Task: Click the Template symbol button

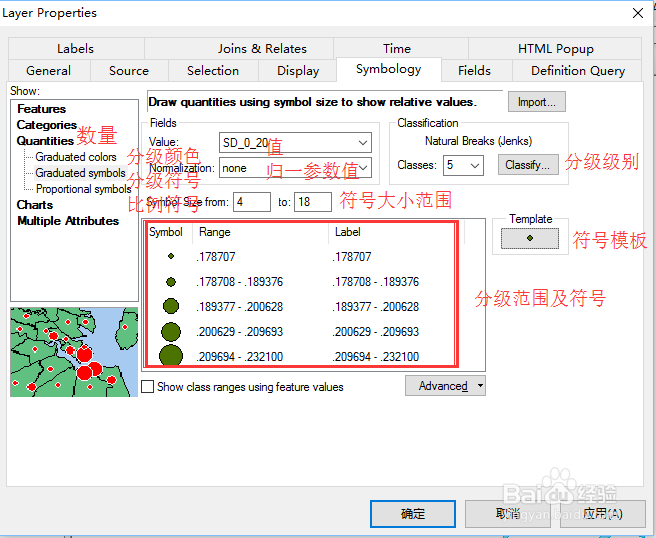Action: click(530, 238)
